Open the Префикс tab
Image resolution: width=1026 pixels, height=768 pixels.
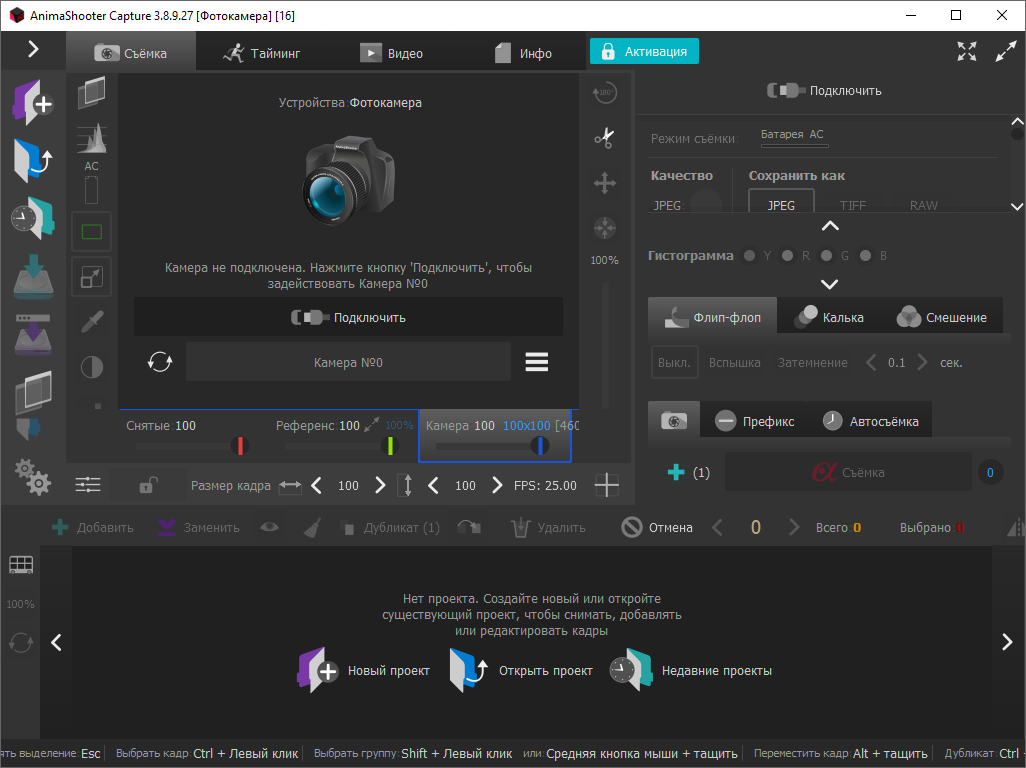(x=754, y=421)
